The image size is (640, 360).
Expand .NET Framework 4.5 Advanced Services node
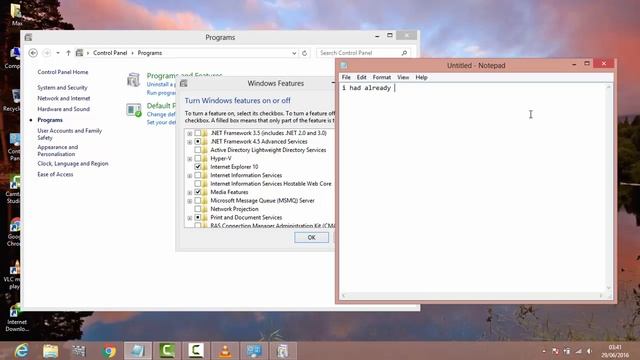[x=189, y=142]
